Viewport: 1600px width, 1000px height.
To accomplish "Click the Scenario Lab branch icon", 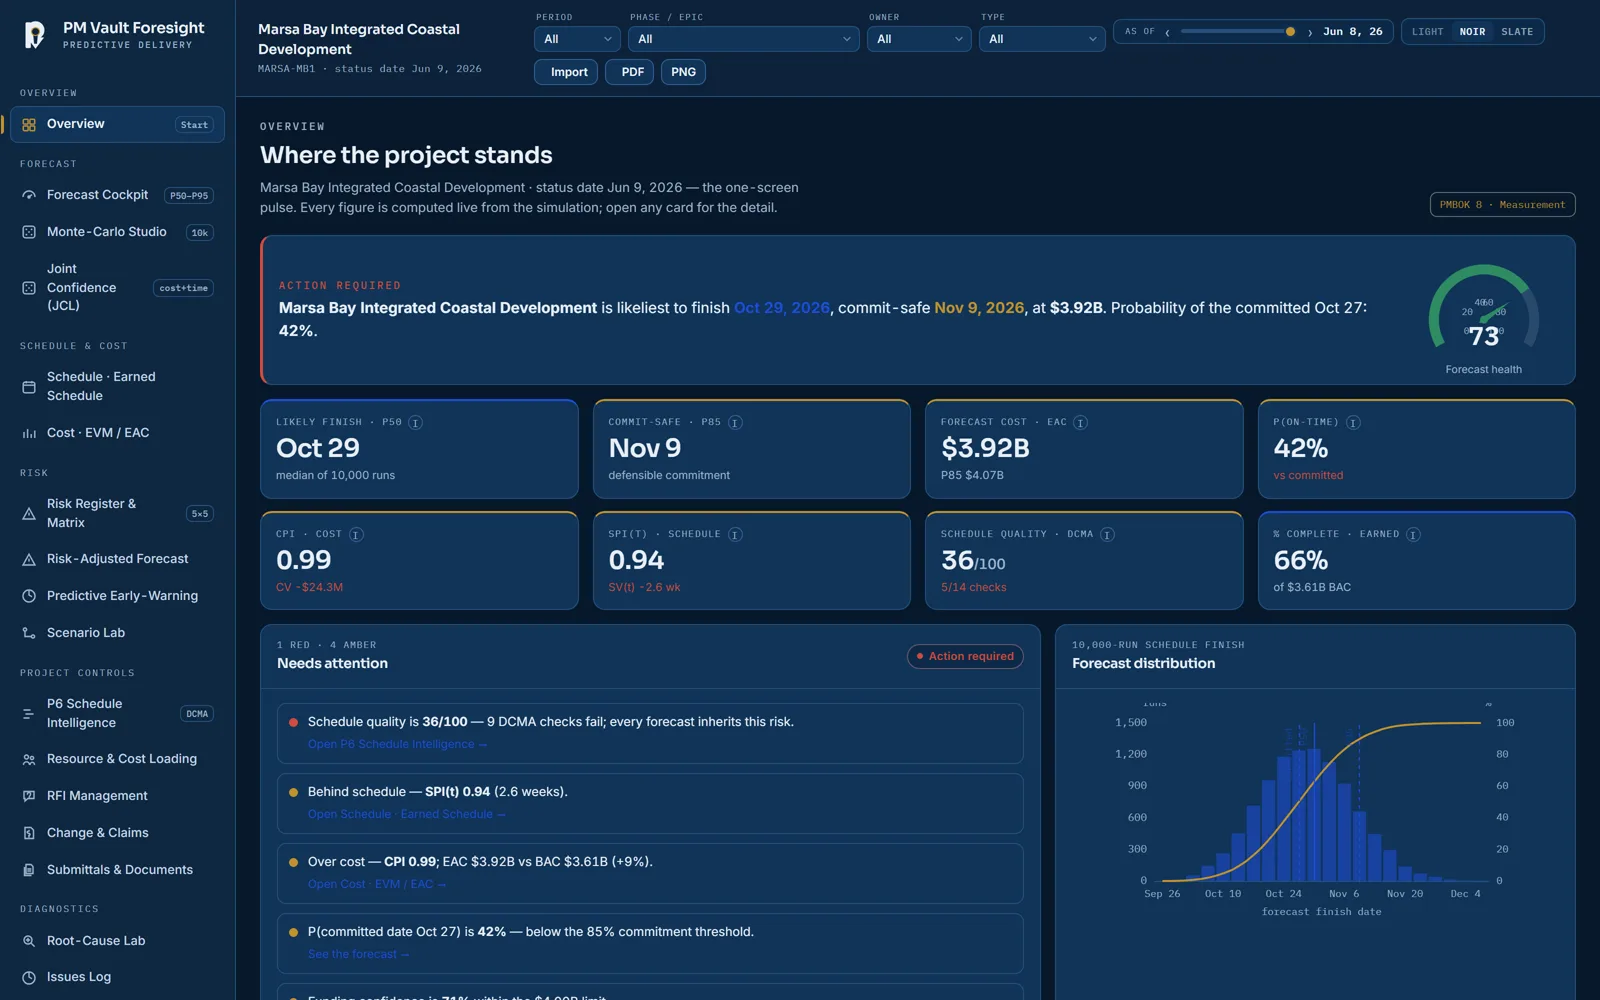I will pyautogui.click(x=29, y=633).
